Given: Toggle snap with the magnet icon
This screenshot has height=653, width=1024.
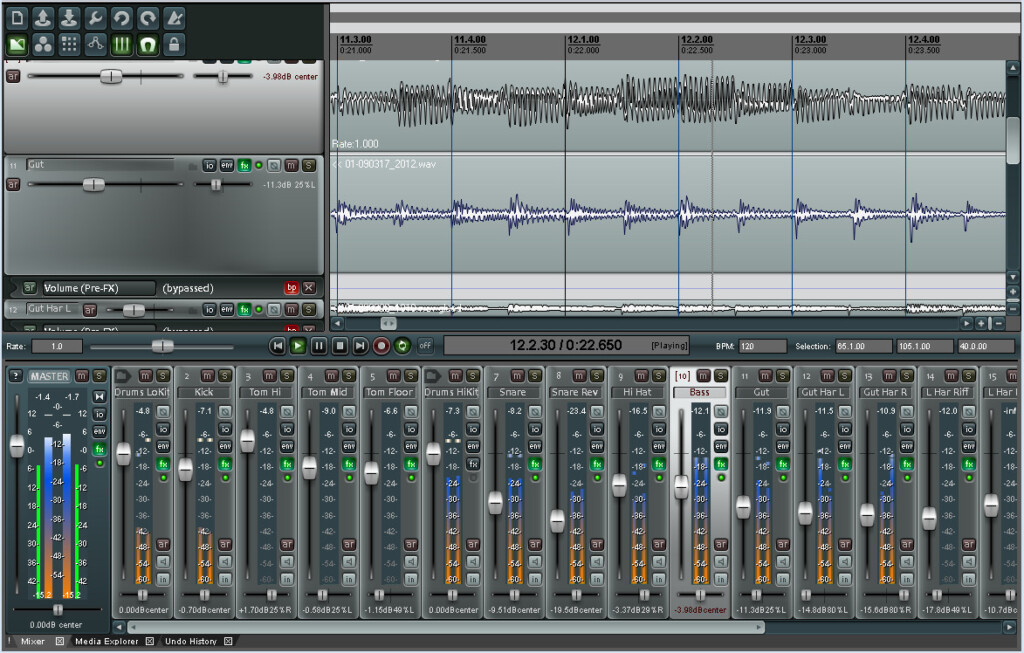Looking at the screenshot, I should tap(148, 44).
